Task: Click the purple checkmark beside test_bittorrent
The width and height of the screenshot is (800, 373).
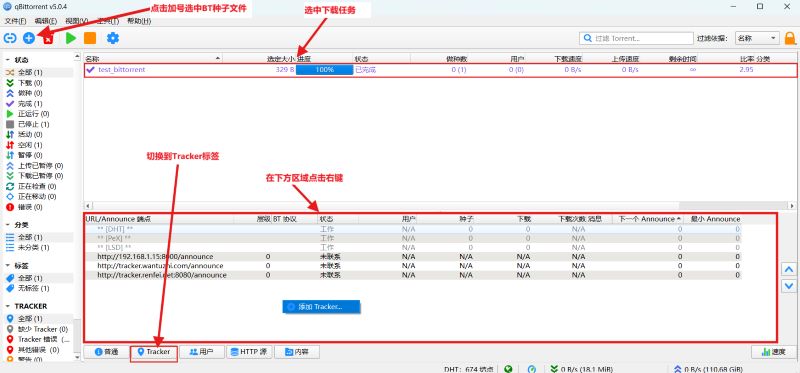Action: click(90, 69)
